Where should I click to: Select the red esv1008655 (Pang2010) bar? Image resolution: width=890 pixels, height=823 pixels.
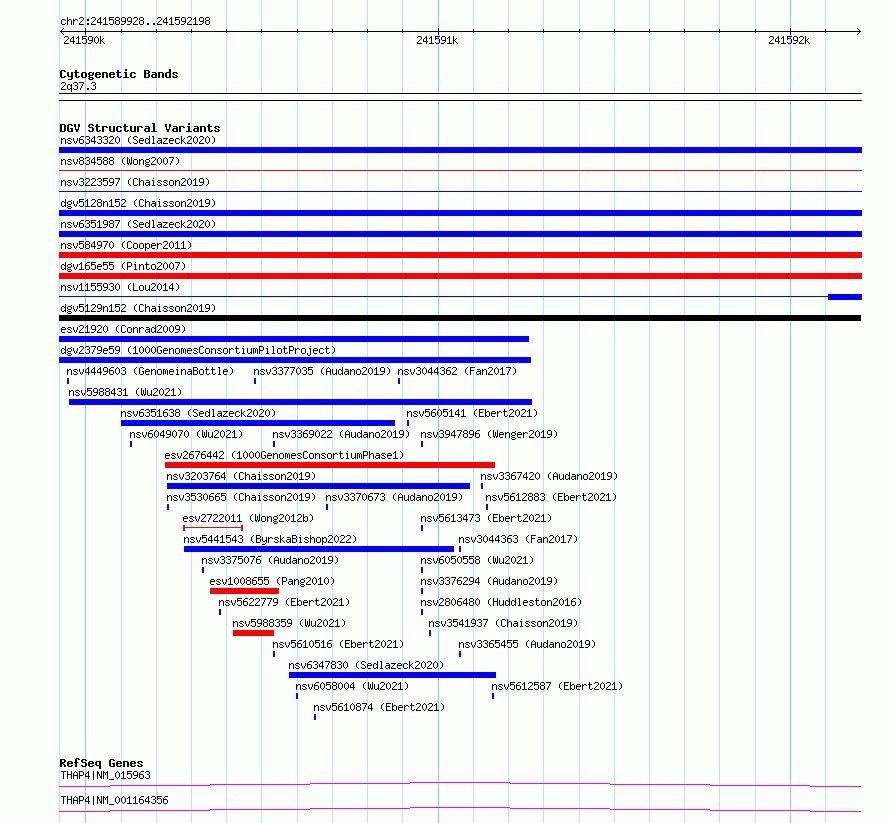click(244, 591)
